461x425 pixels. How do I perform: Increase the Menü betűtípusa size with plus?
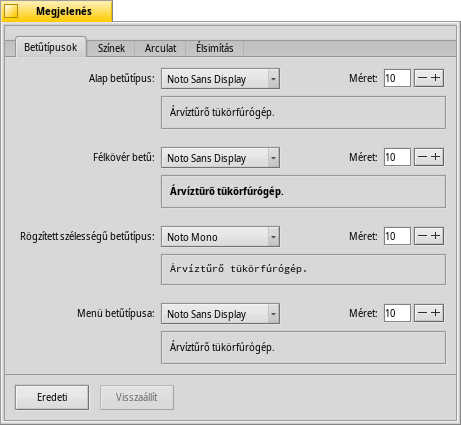pos(436,313)
